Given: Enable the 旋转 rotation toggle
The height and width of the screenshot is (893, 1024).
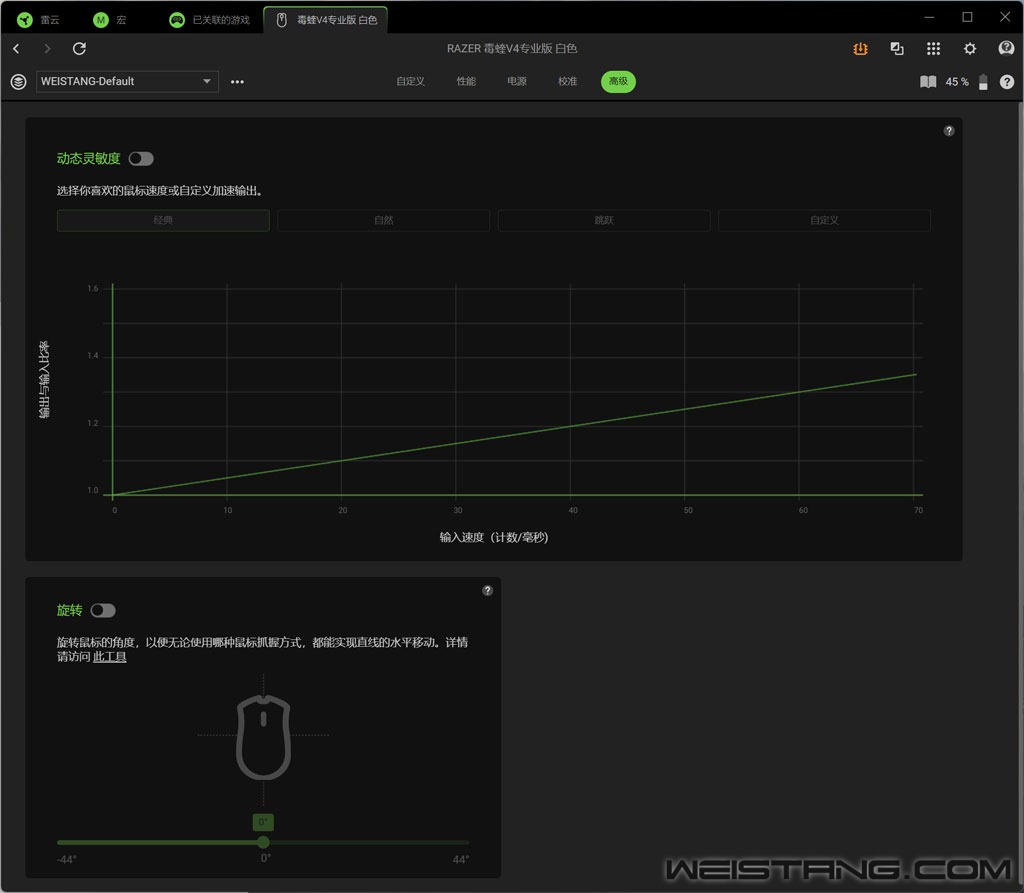Looking at the screenshot, I should click(x=103, y=611).
